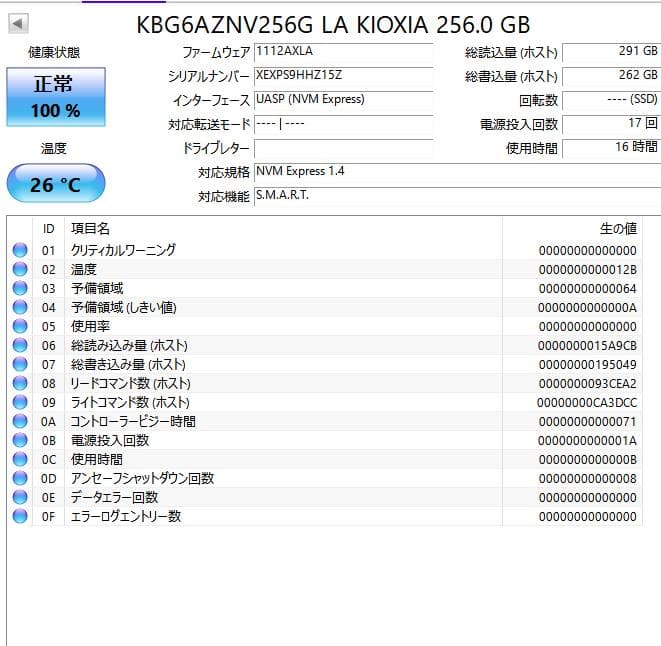Click the status orb for ID 0C 使用時間
The width and height of the screenshot is (661, 646).
click(20, 459)
